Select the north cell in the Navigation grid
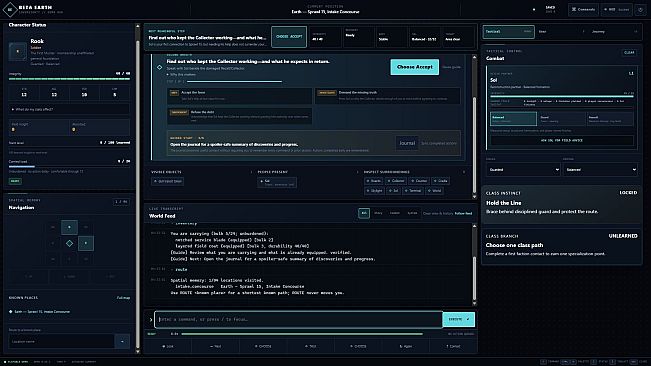 (69, 227)
